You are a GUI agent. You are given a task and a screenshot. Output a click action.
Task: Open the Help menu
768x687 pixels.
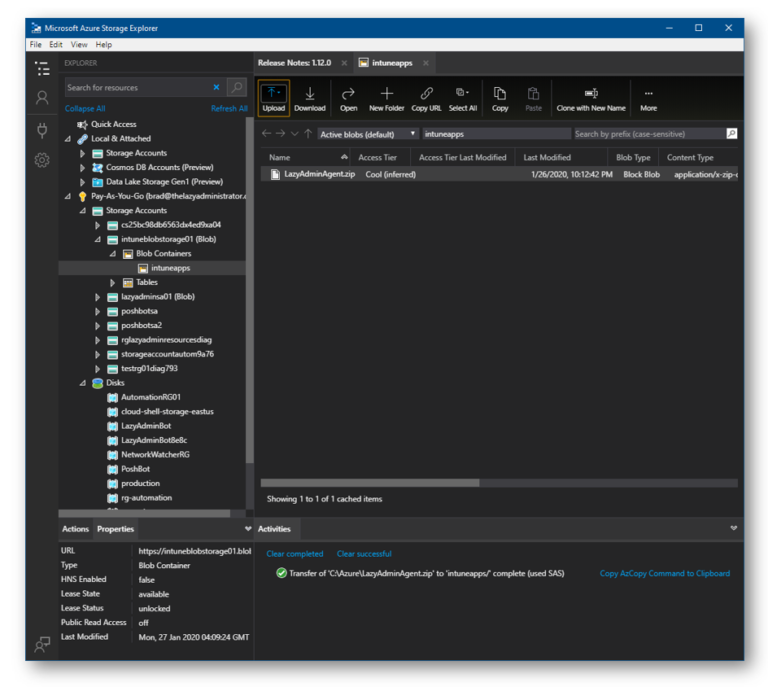(x=103, y=45)
